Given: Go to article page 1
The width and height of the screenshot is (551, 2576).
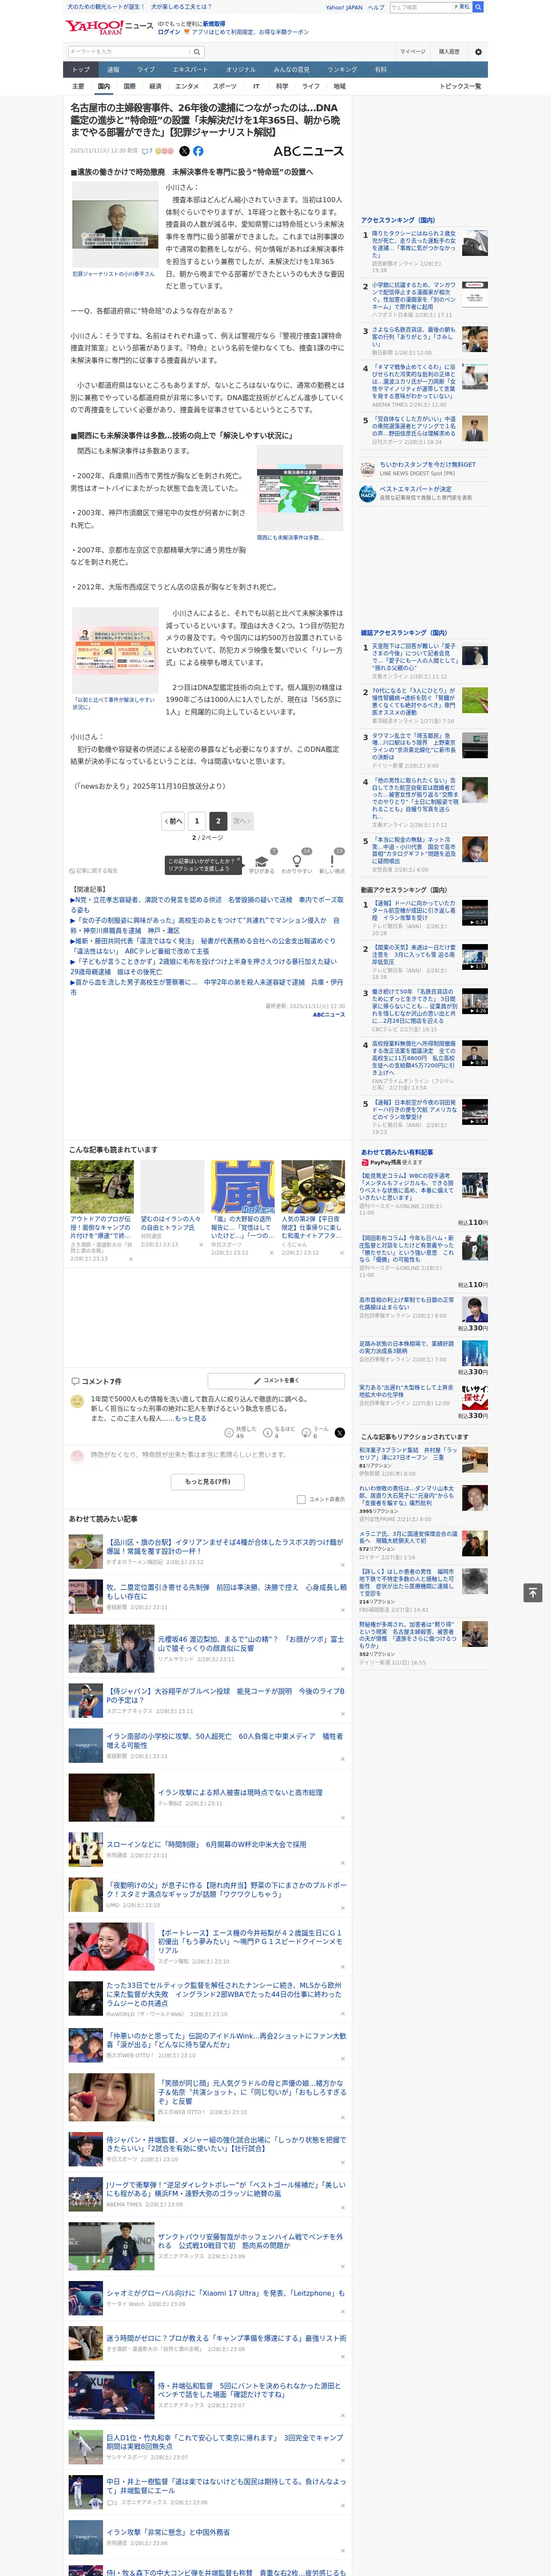Looking at the screenshot, I should (x=197, y=821).
